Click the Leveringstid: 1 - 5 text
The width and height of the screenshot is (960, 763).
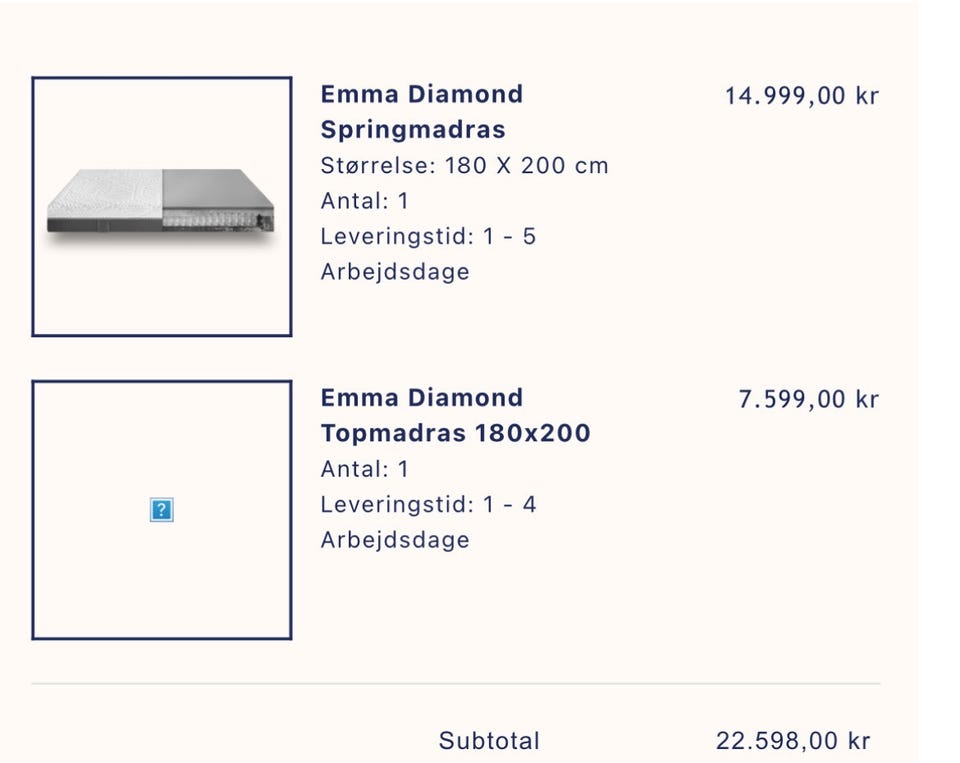click(428, 237)
